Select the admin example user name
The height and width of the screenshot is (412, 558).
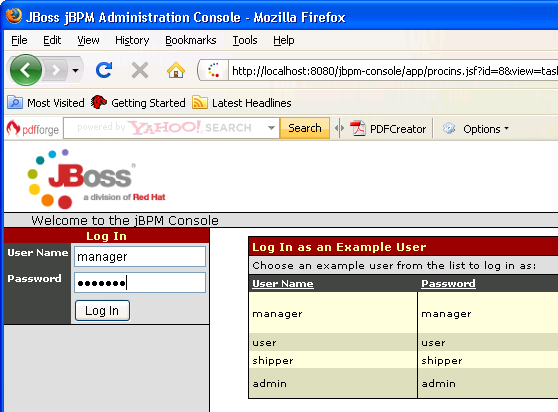(x=269, y=383)
